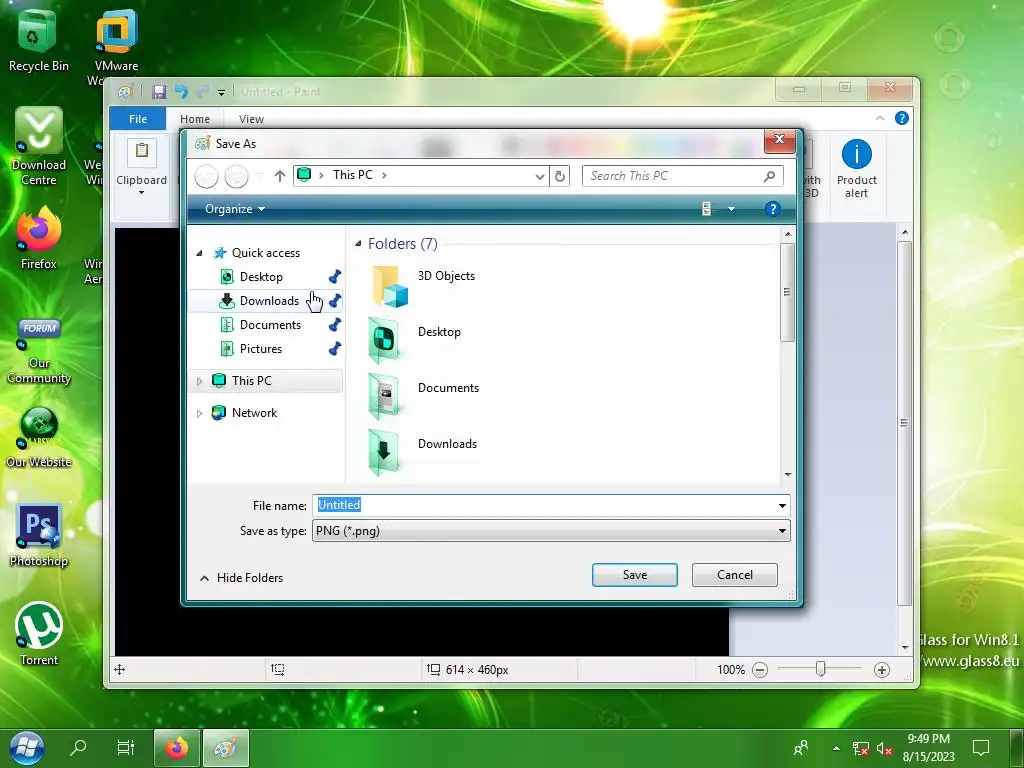Launch Photoshop desktop icon

(x=39, y=534)
